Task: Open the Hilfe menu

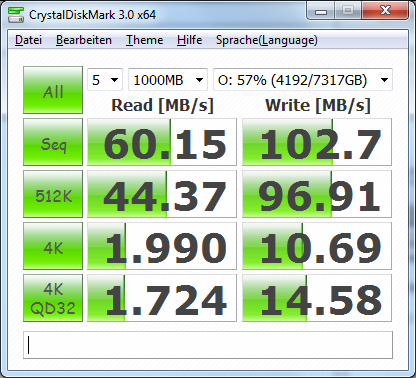Action: click(x=189, y=40)
